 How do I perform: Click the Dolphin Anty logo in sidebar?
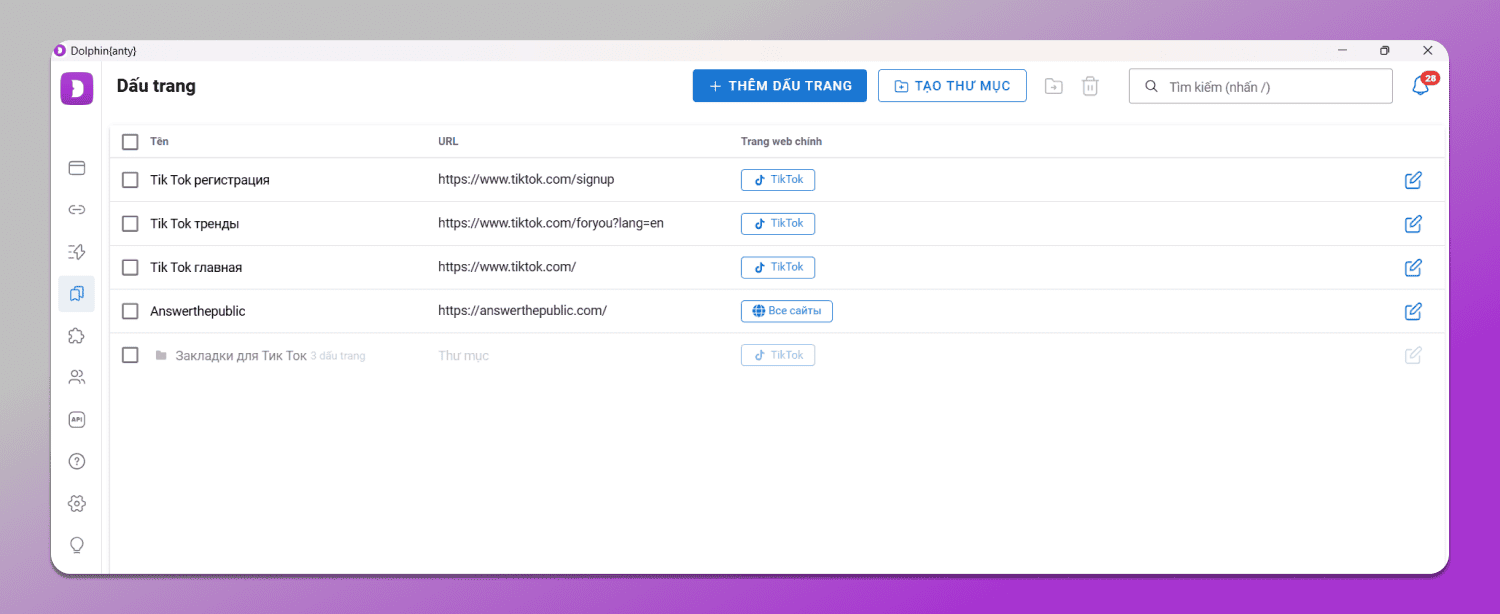click(x=77, y=88)
